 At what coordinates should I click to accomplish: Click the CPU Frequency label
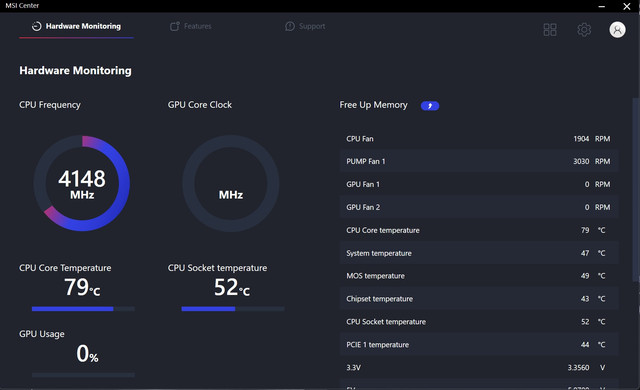pyautogui.click(x=50, y=105)
